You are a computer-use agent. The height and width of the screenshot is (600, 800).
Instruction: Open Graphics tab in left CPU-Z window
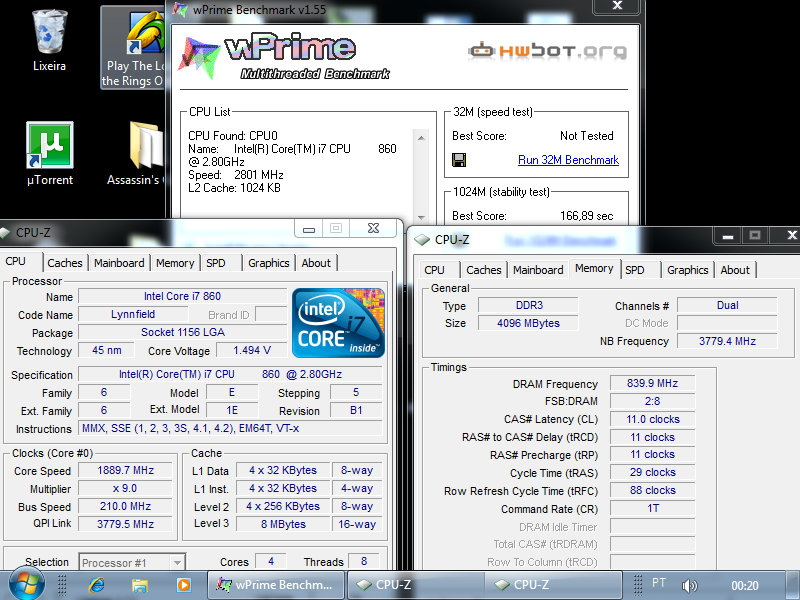(269, 263)
